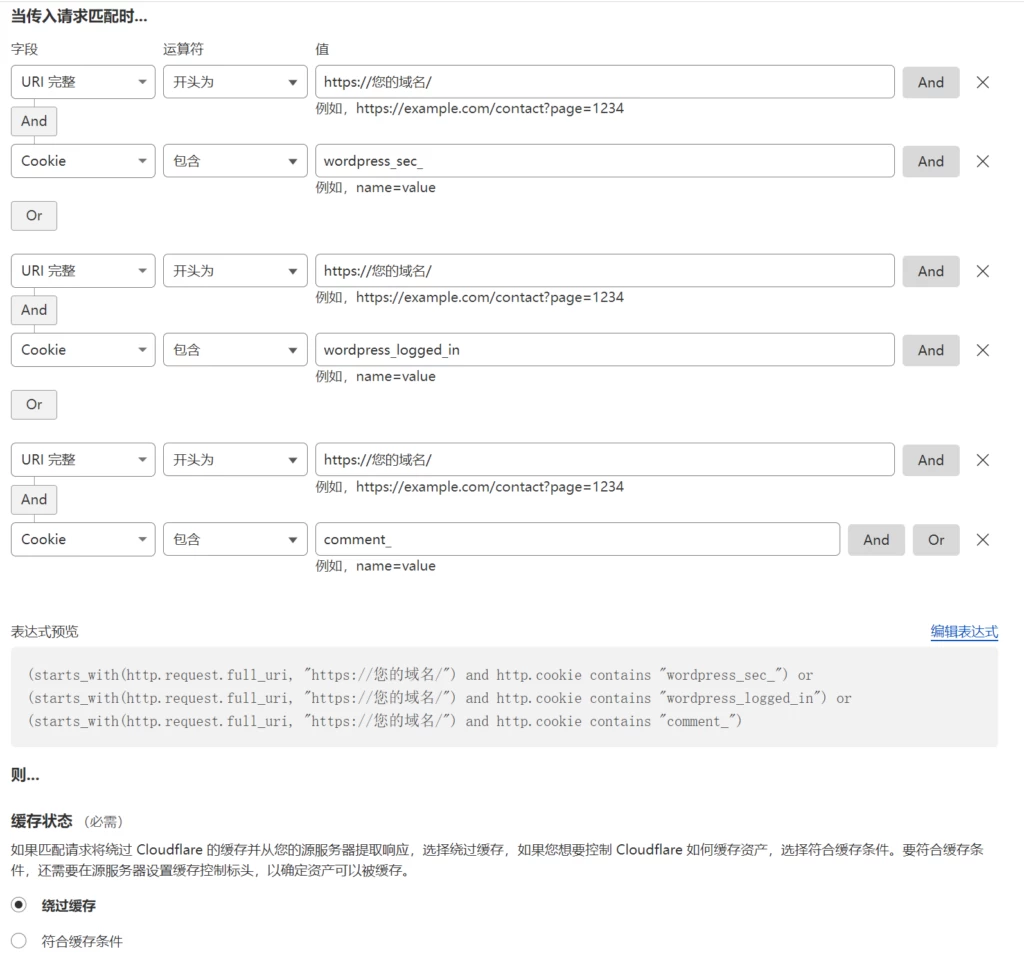Click the Or button on the comment_ row
The height and width of the screenshot is (956, 1024).
[x=936, y=539]
